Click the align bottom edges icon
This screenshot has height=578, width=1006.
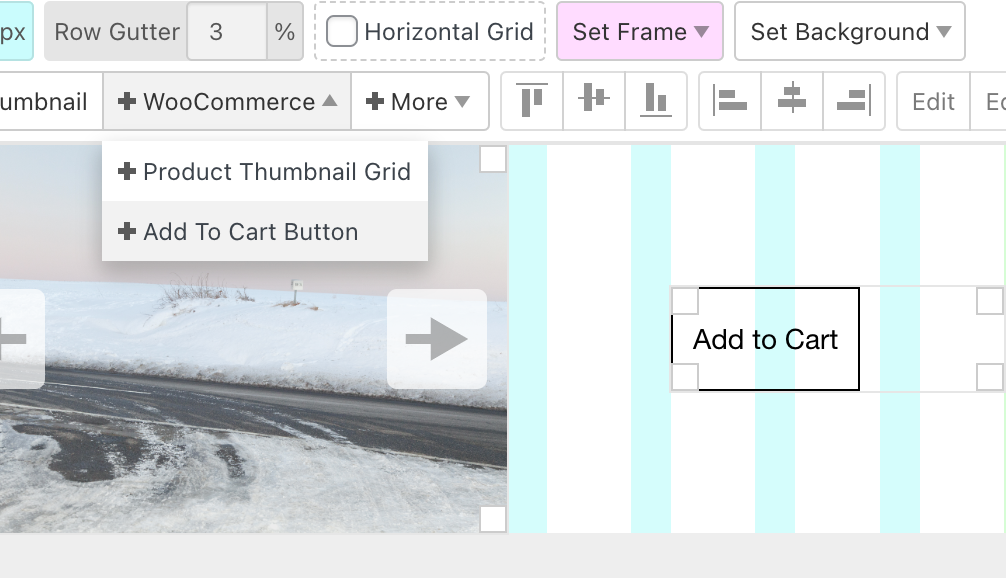point(656,101)
